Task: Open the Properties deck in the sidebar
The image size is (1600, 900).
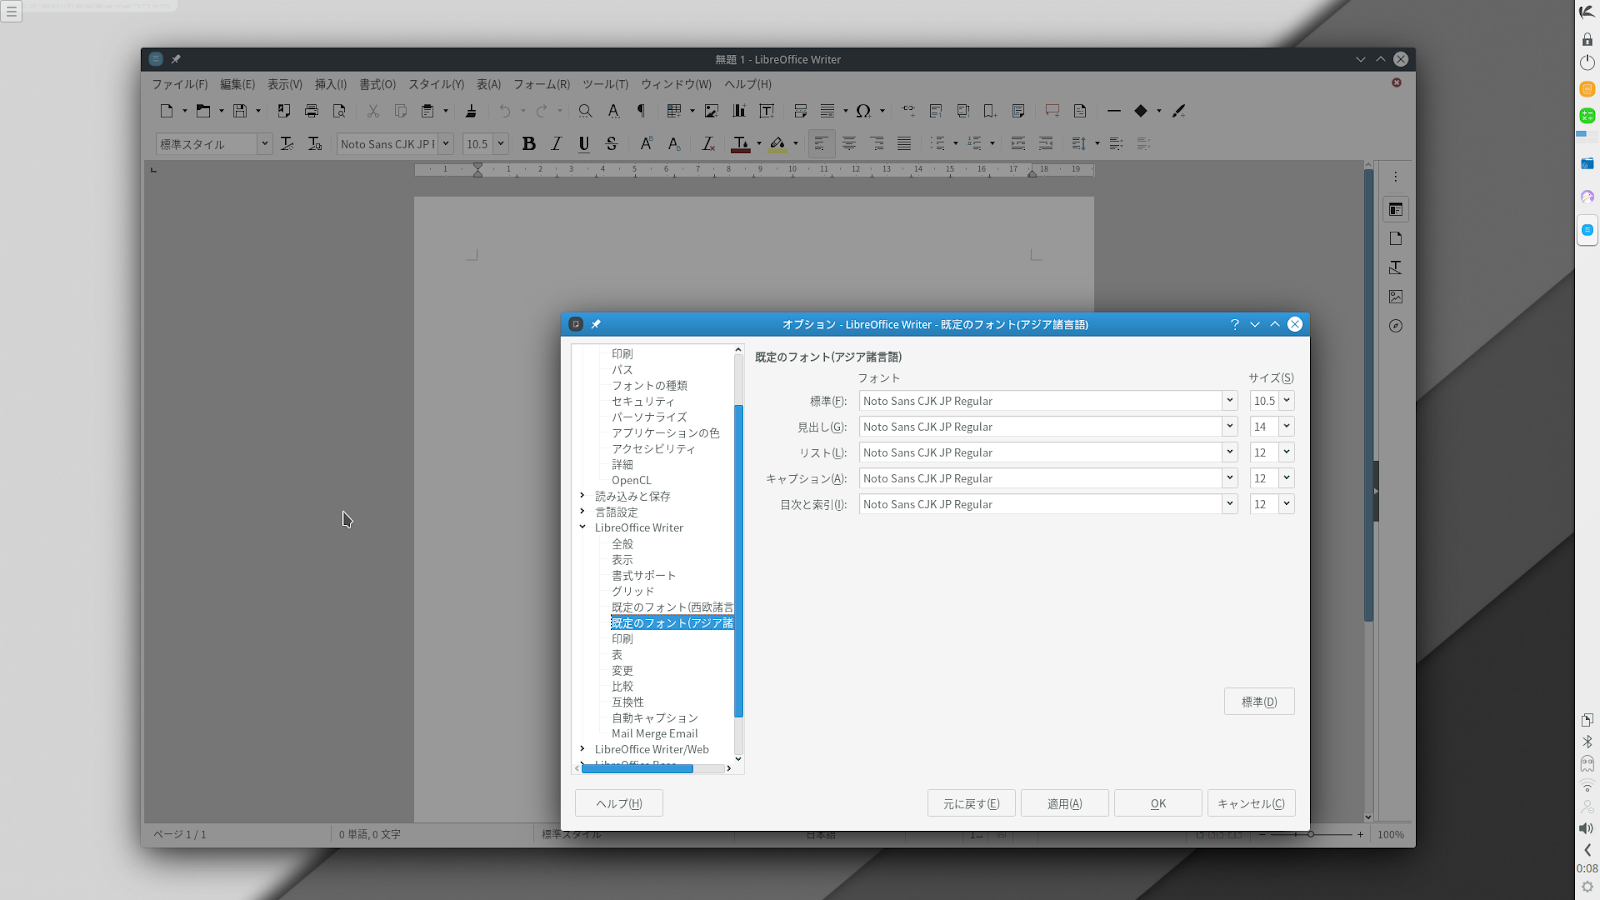Action: pos(1396,210)
